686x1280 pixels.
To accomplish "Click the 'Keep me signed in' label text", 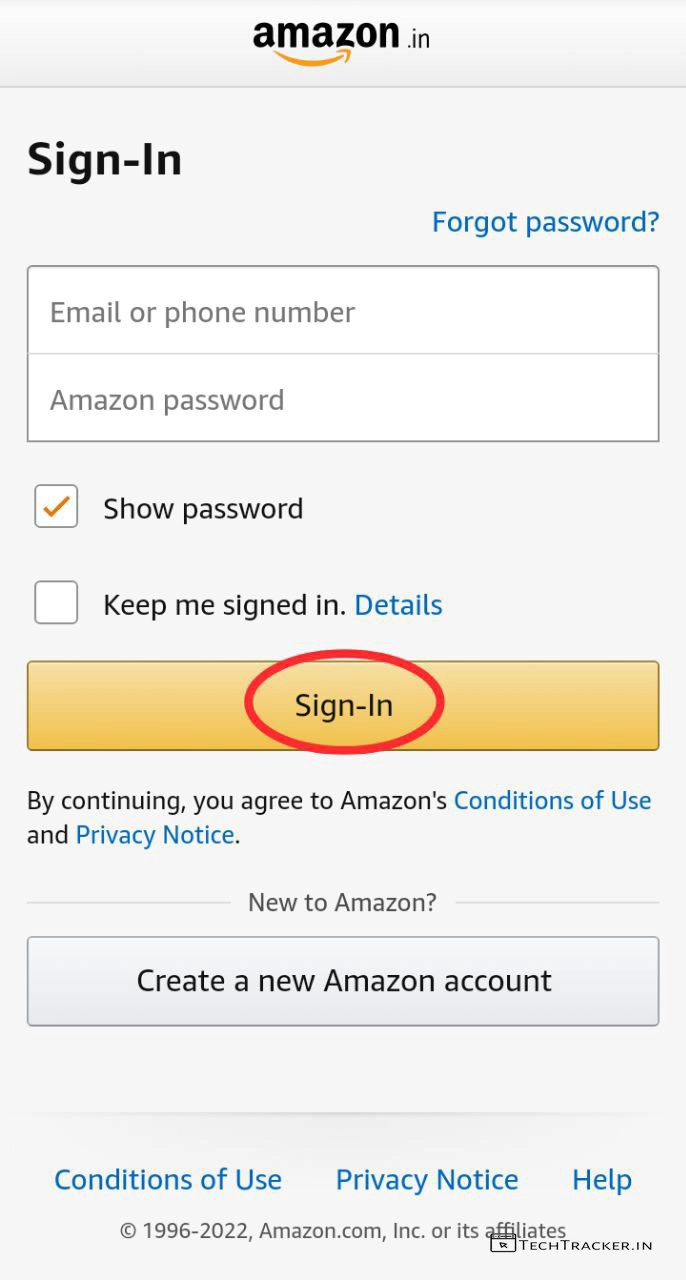I will click(x=224, y=605).
